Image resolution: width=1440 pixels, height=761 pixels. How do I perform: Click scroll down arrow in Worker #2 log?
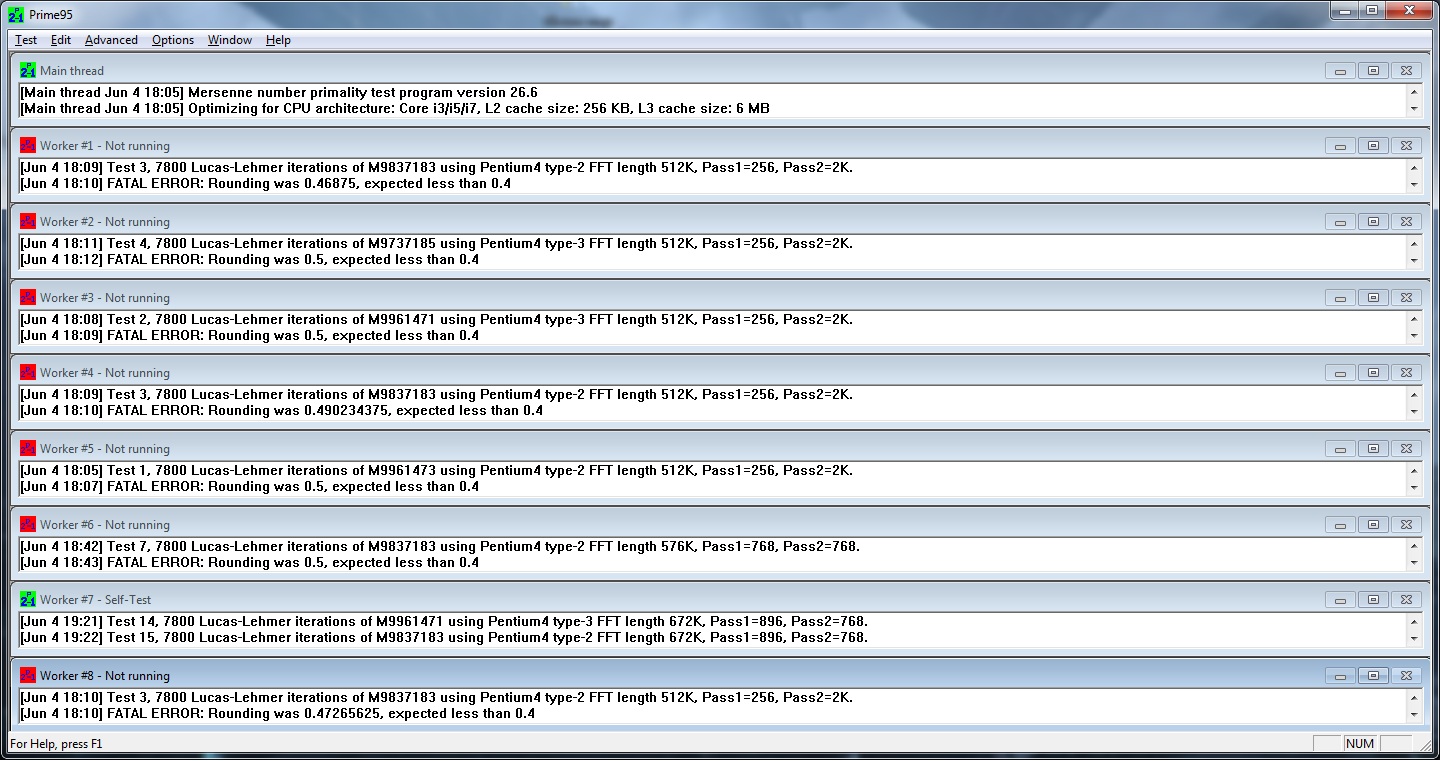1413,259
